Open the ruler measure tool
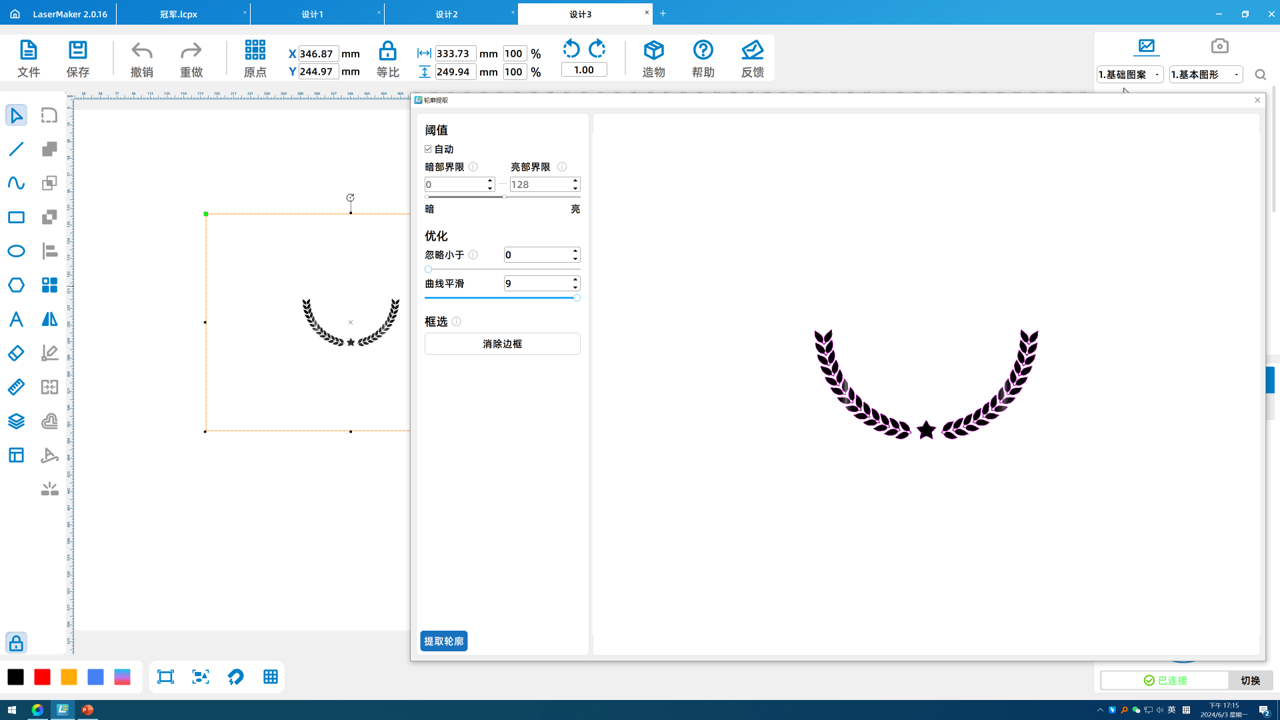The width and height of the screenshot is (1280, 720). [16, 387]
